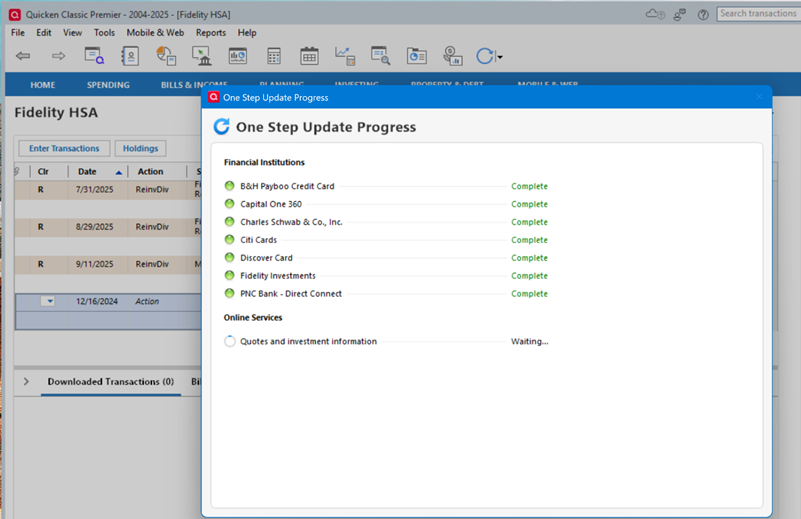Click the 9/11/2025 date cell
The width and height of the screenshot is (801, 519).
coord(95,264)
